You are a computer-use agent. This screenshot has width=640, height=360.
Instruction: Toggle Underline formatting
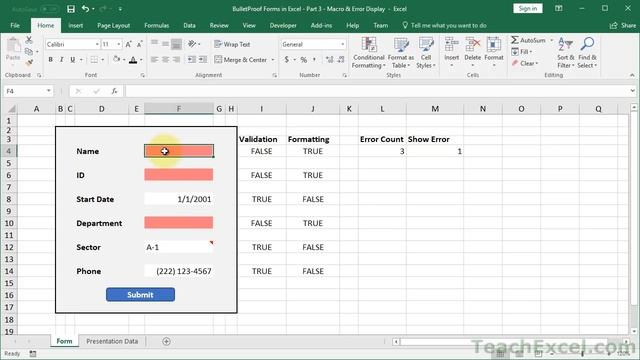(73, 60)
